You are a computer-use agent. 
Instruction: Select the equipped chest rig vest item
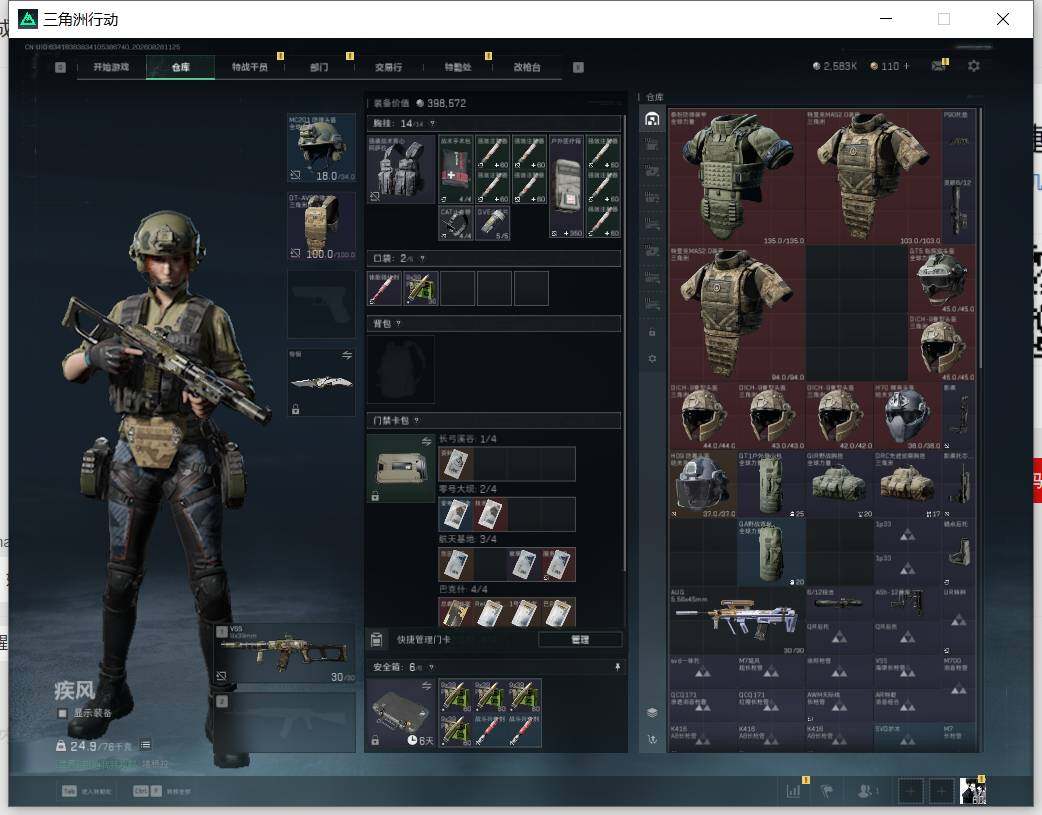click(x=401, y=170)
